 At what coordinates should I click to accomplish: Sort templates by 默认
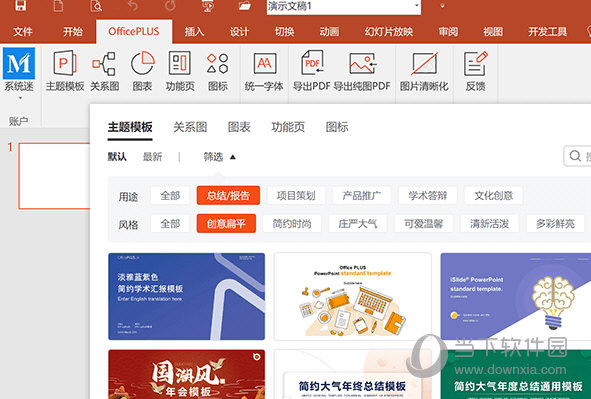pos(117,156)
